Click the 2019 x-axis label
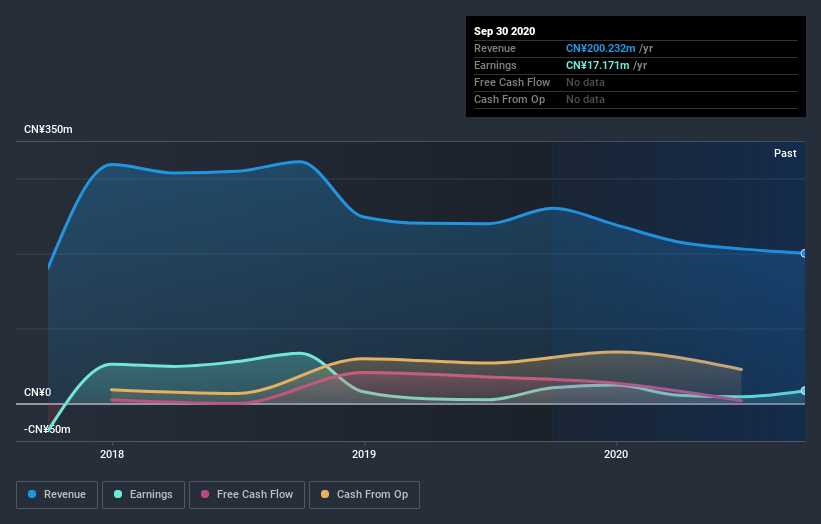821x524 pixels. (364, 454)
